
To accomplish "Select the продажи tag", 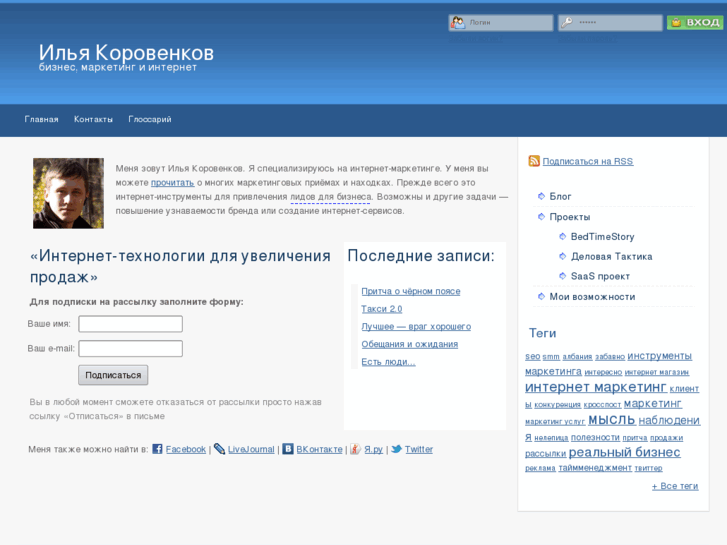I will pos(666,438).
